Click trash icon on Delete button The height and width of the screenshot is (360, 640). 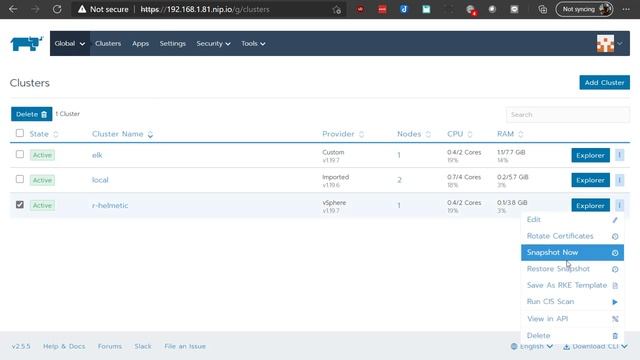point(44,115)
